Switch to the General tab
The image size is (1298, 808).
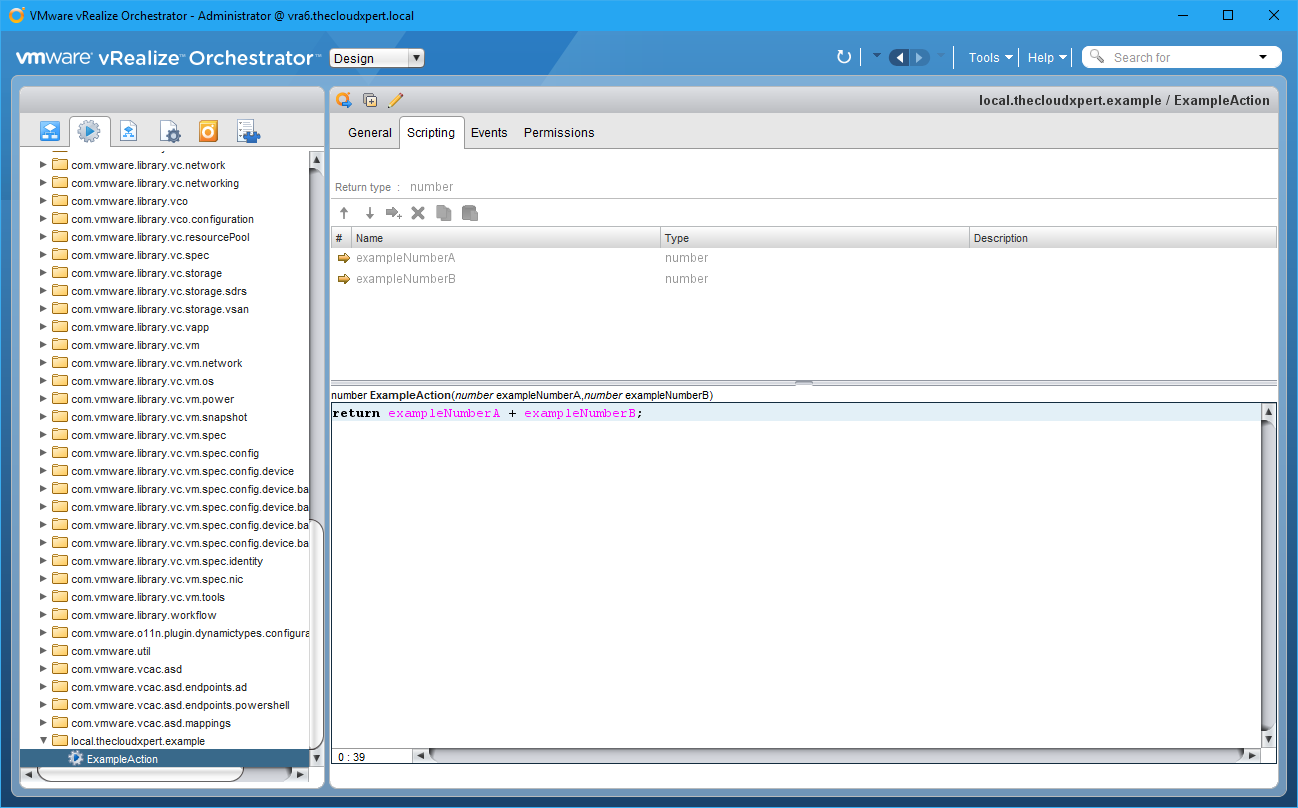coord(369,132)
